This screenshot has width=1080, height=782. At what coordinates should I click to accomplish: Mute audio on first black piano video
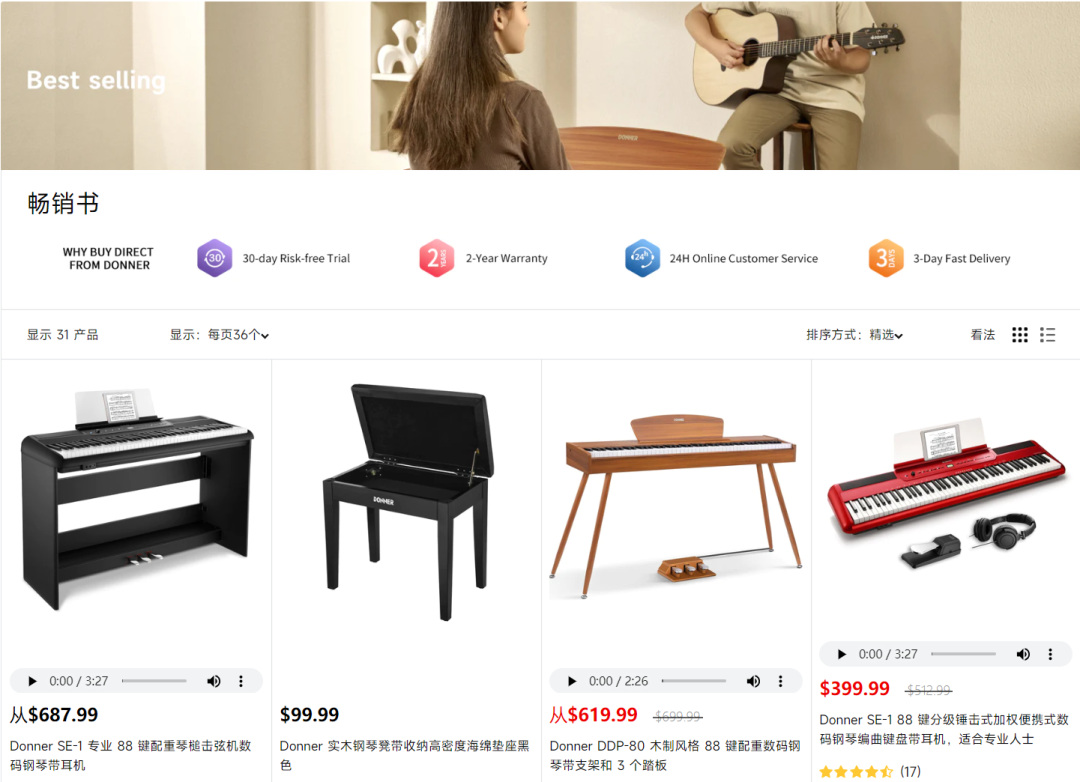point(214,681)
